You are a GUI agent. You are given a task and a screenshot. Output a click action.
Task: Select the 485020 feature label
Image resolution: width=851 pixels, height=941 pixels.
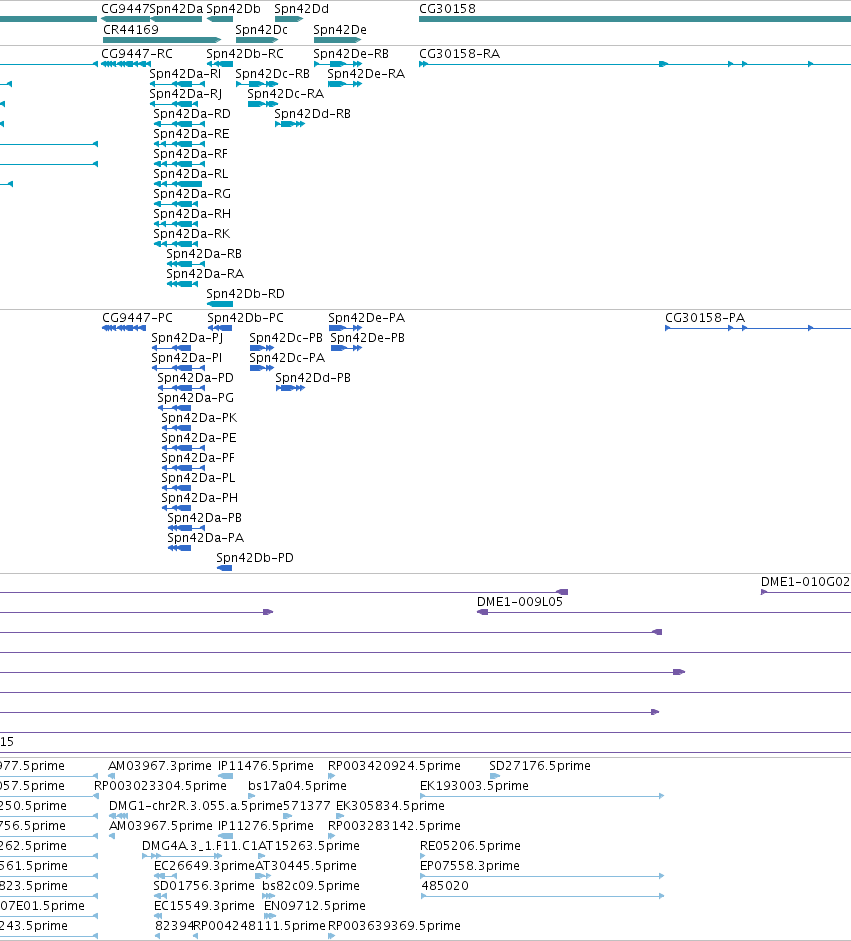pos(445,886)
